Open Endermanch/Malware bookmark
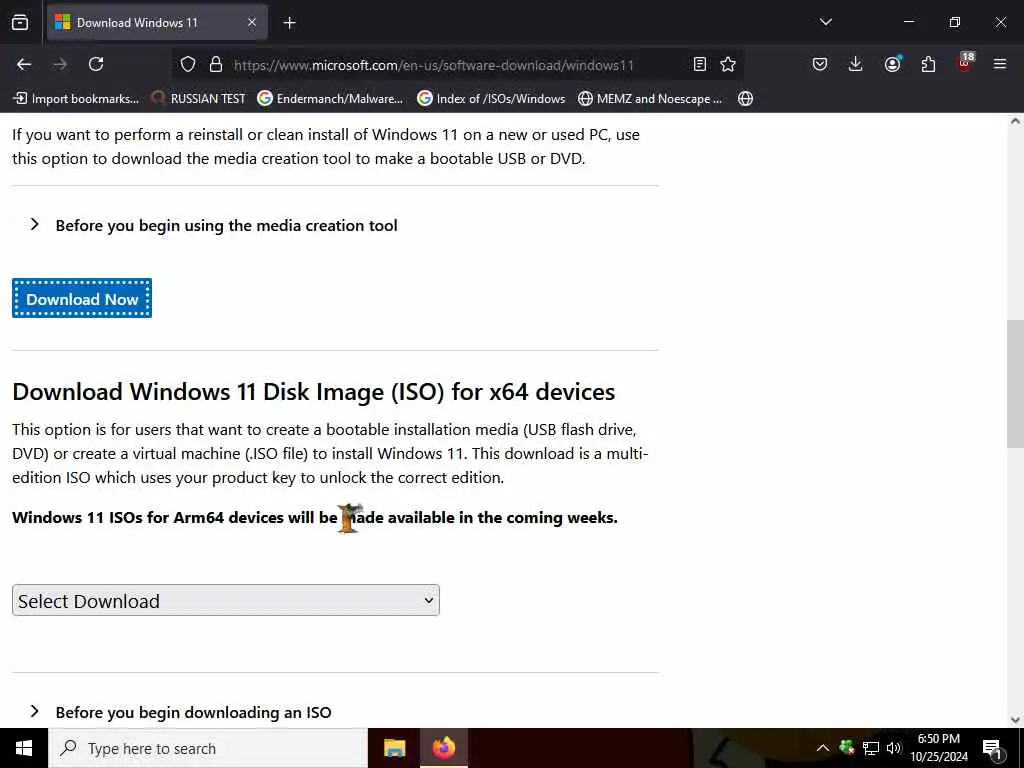 [x=330, y=99]
